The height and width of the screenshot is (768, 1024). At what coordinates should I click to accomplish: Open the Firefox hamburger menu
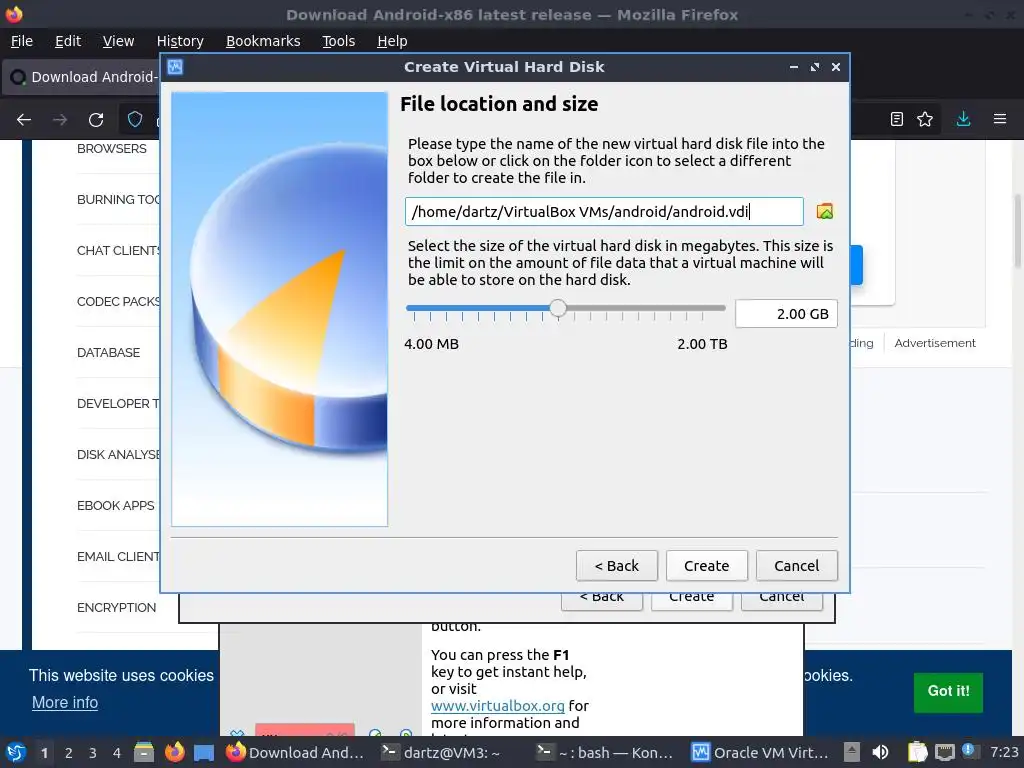1000,119
